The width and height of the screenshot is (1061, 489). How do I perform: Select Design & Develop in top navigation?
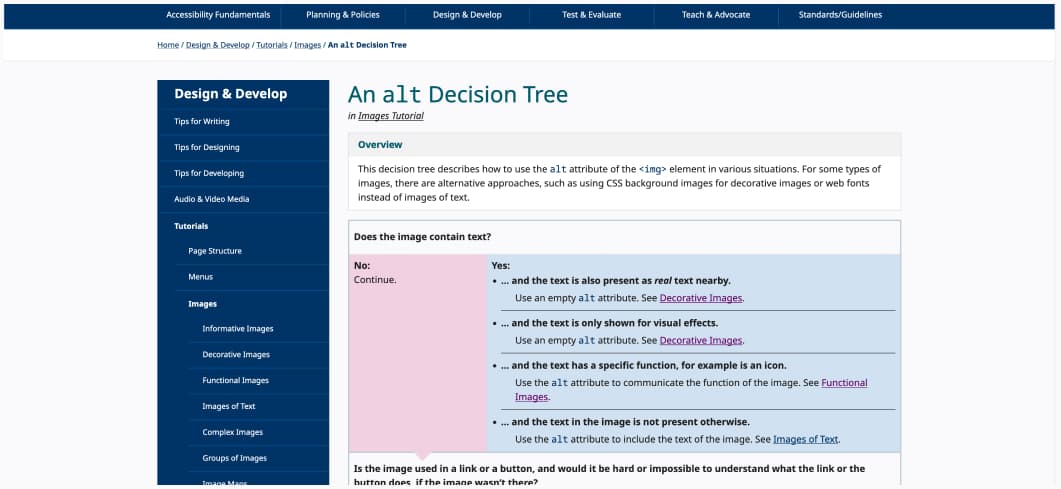tap(467, 15)
